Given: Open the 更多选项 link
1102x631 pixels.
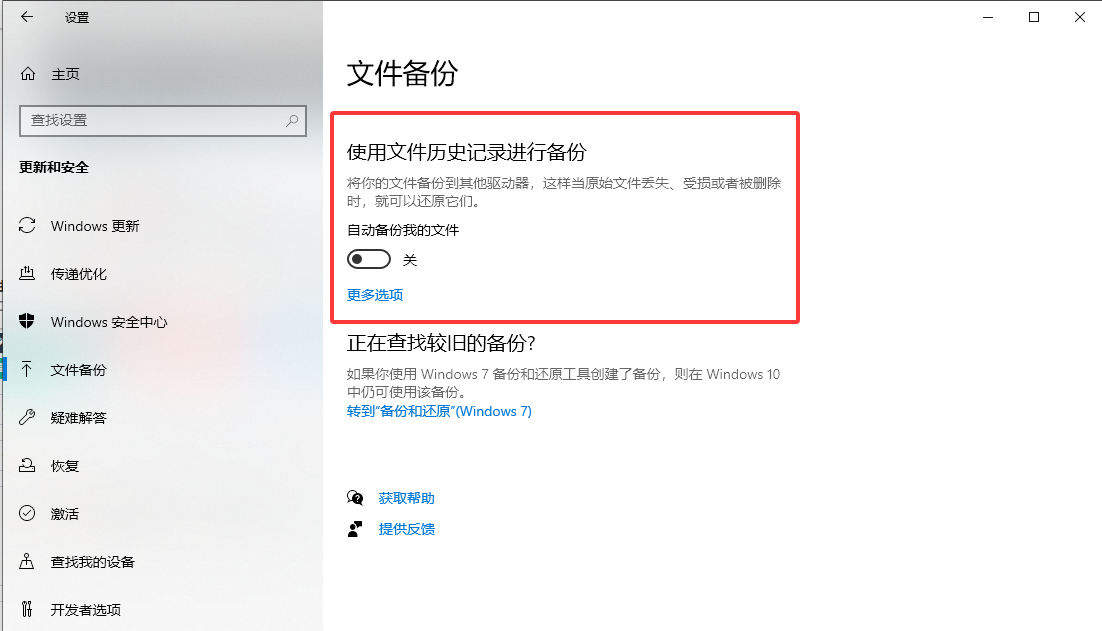Looking at the screenshot, I should (x=375, y=295).
